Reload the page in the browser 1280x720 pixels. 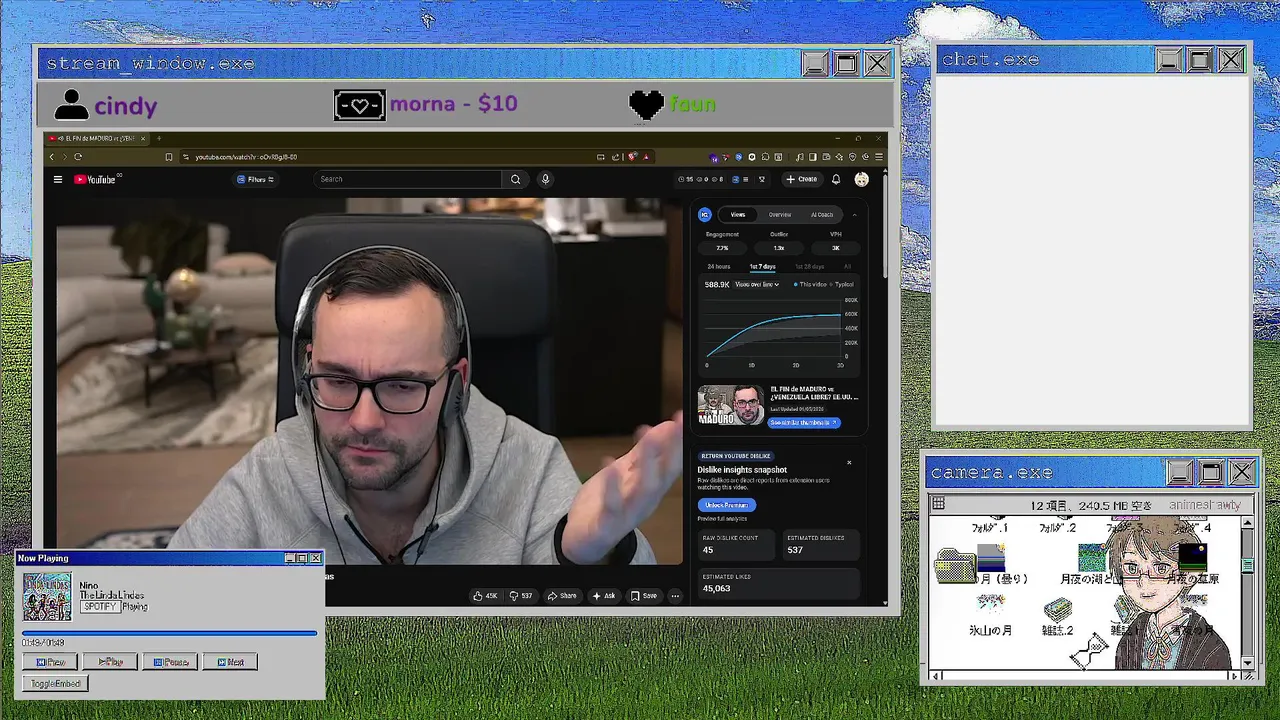(x=78, y=157)
